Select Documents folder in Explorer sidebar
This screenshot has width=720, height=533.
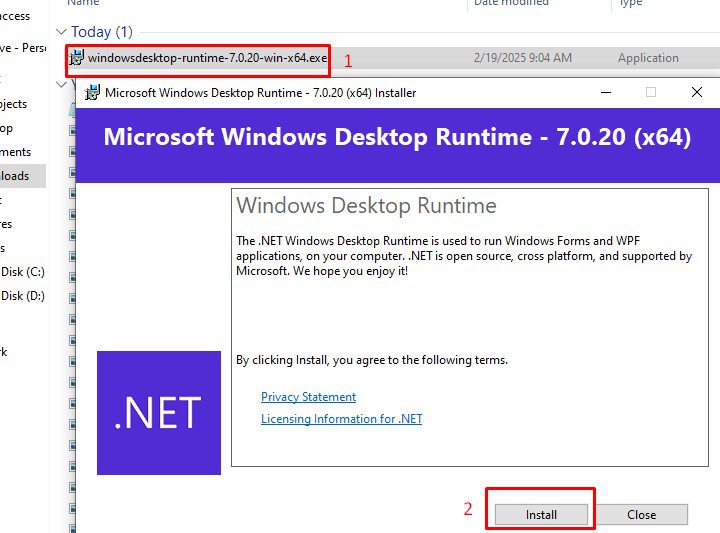point(16,152)
